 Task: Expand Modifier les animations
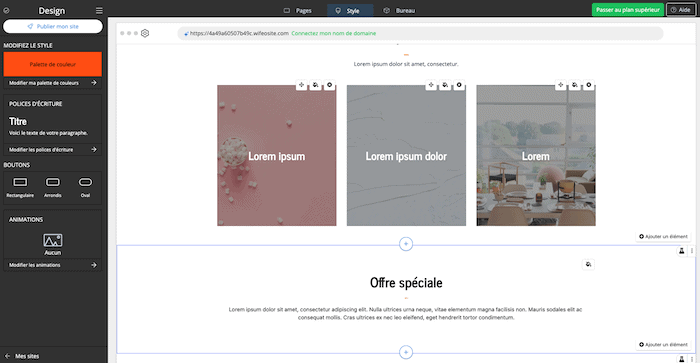(53, 265)
